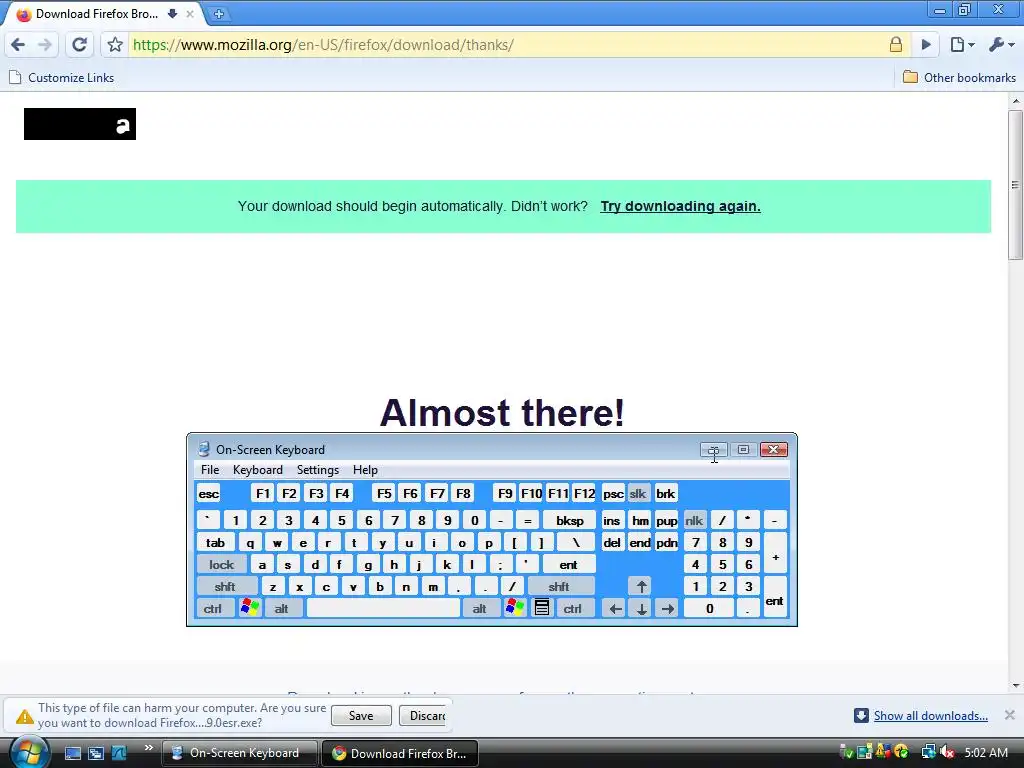Click the down arrow key

click(x=641, y=609)
